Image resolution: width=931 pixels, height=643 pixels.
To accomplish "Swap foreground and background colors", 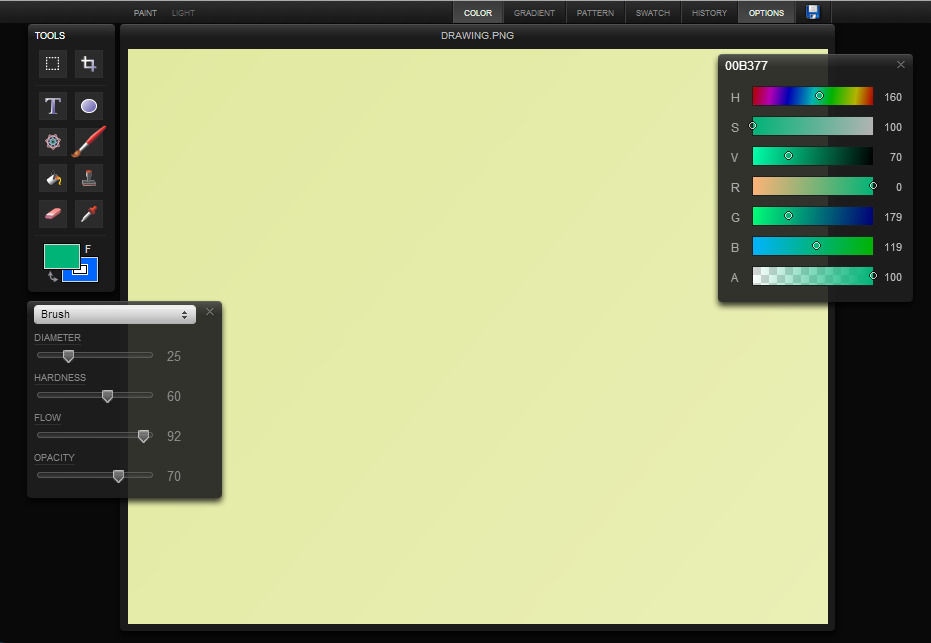I will click(x=52, y=276).
